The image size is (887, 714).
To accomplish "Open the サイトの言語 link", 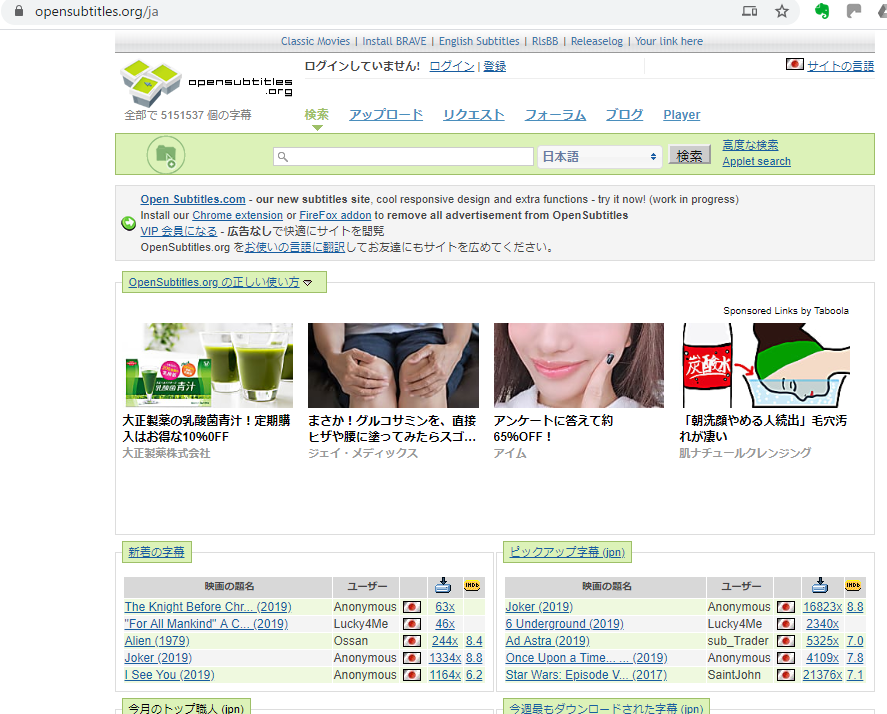I will [840, 66].
